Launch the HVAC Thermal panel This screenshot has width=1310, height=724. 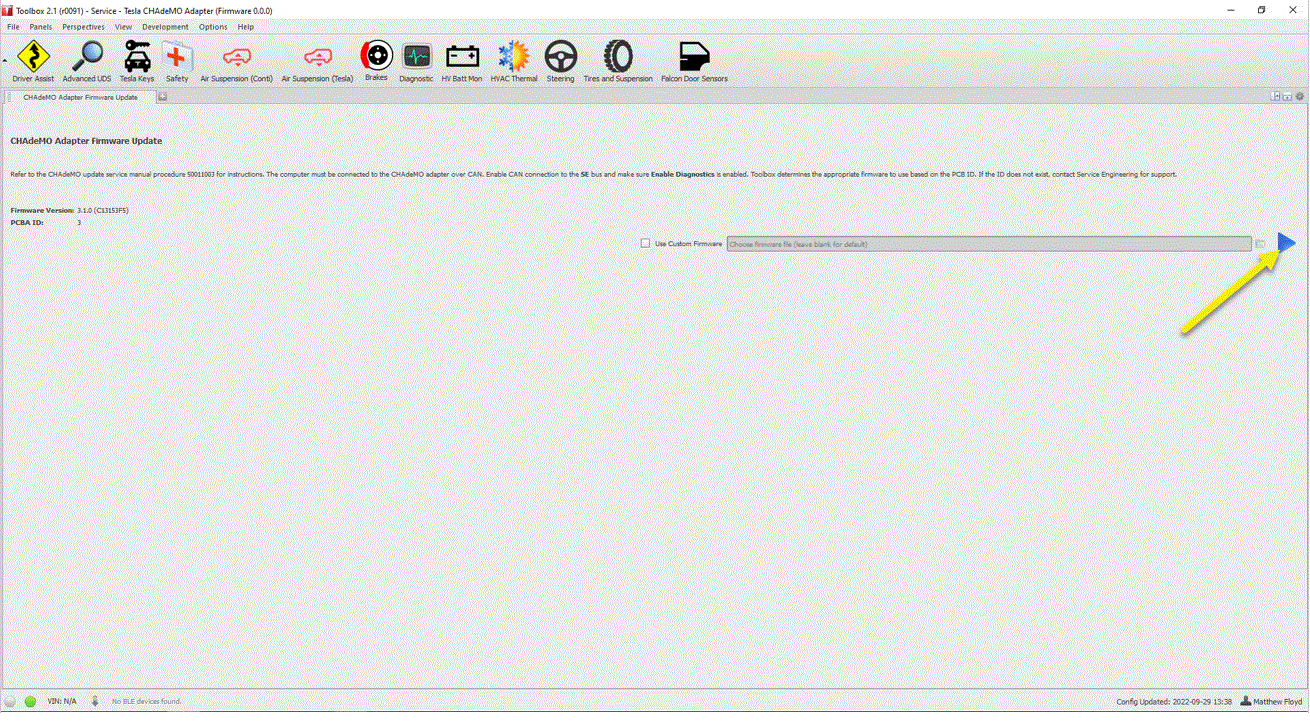(514, 62)
